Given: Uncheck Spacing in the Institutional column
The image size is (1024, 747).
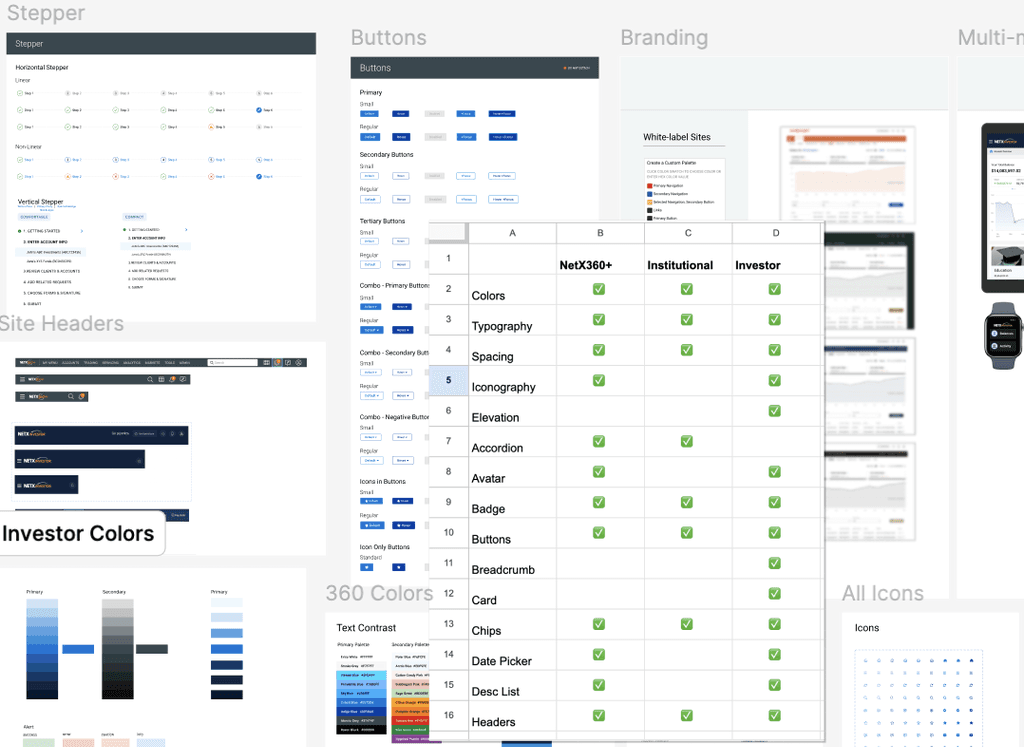Looking at the screenshot, I should pos(686,350).
